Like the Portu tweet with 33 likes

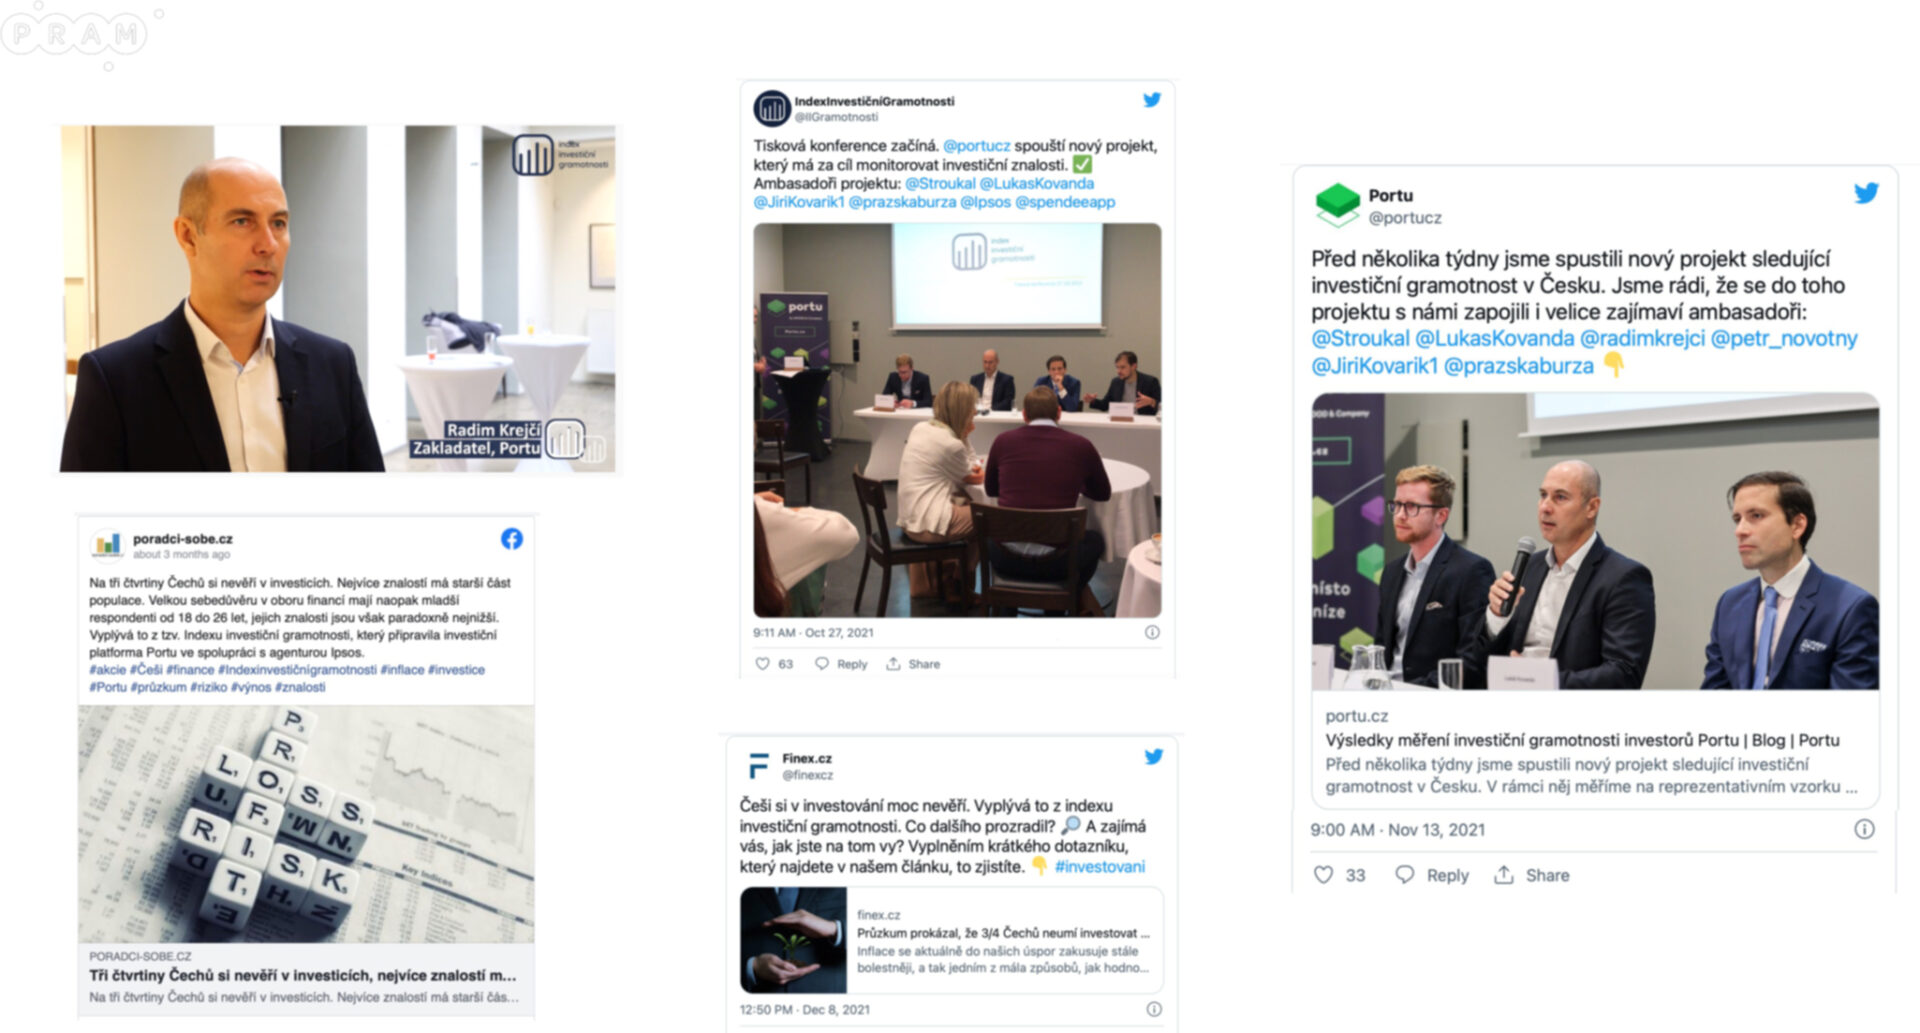(1323, 875)
